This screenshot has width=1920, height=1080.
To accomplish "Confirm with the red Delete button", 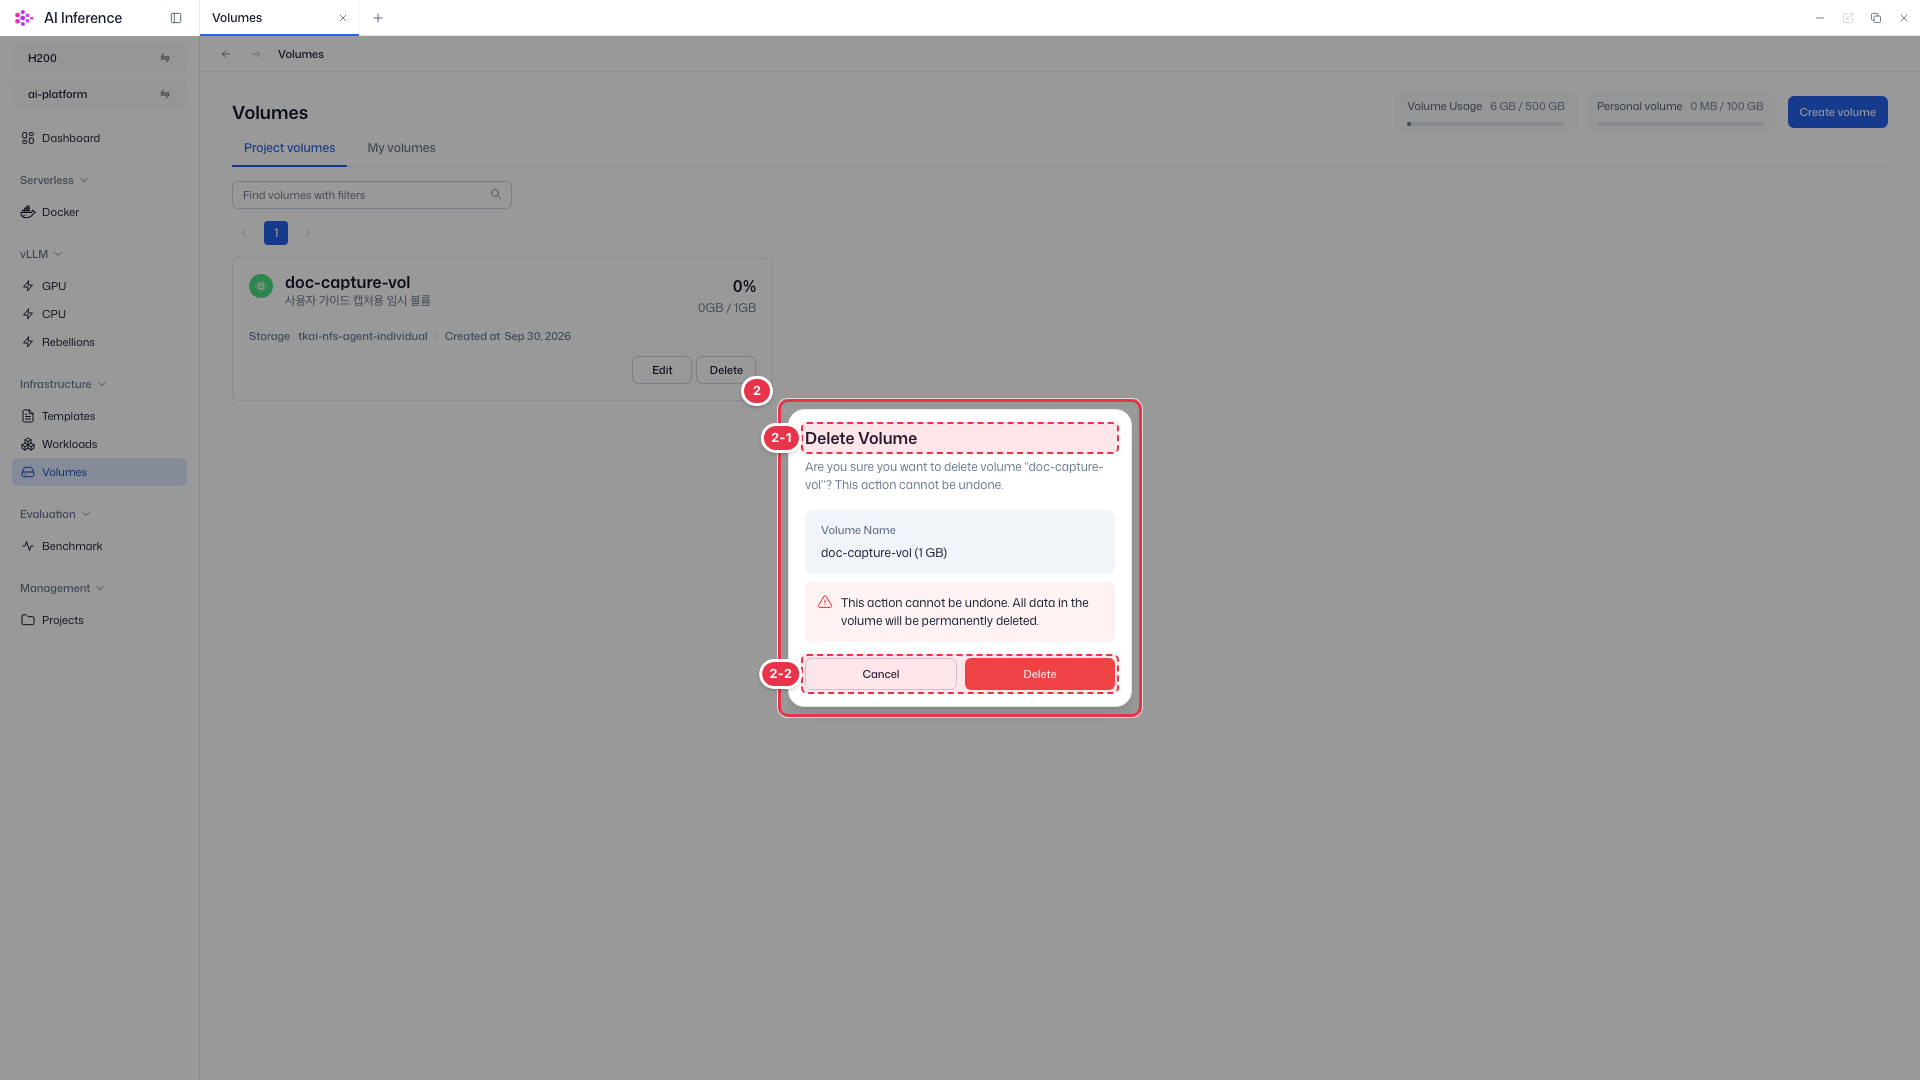I will pyautogui.click(x=1040, y=674).
